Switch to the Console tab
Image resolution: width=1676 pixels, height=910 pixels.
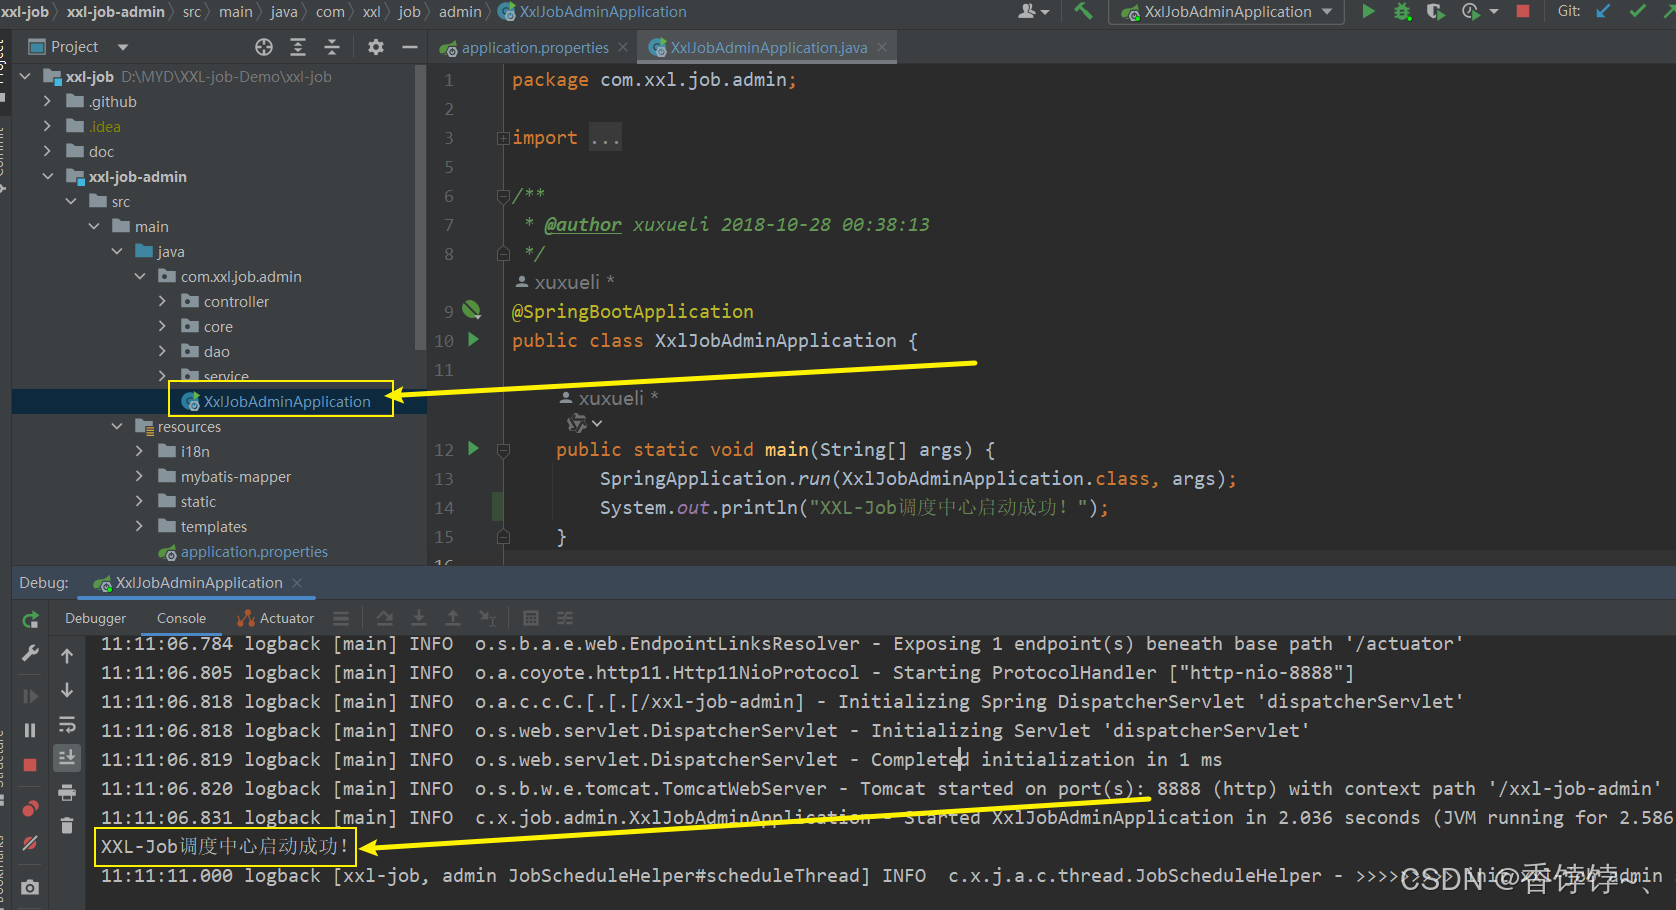pos(181,619)
